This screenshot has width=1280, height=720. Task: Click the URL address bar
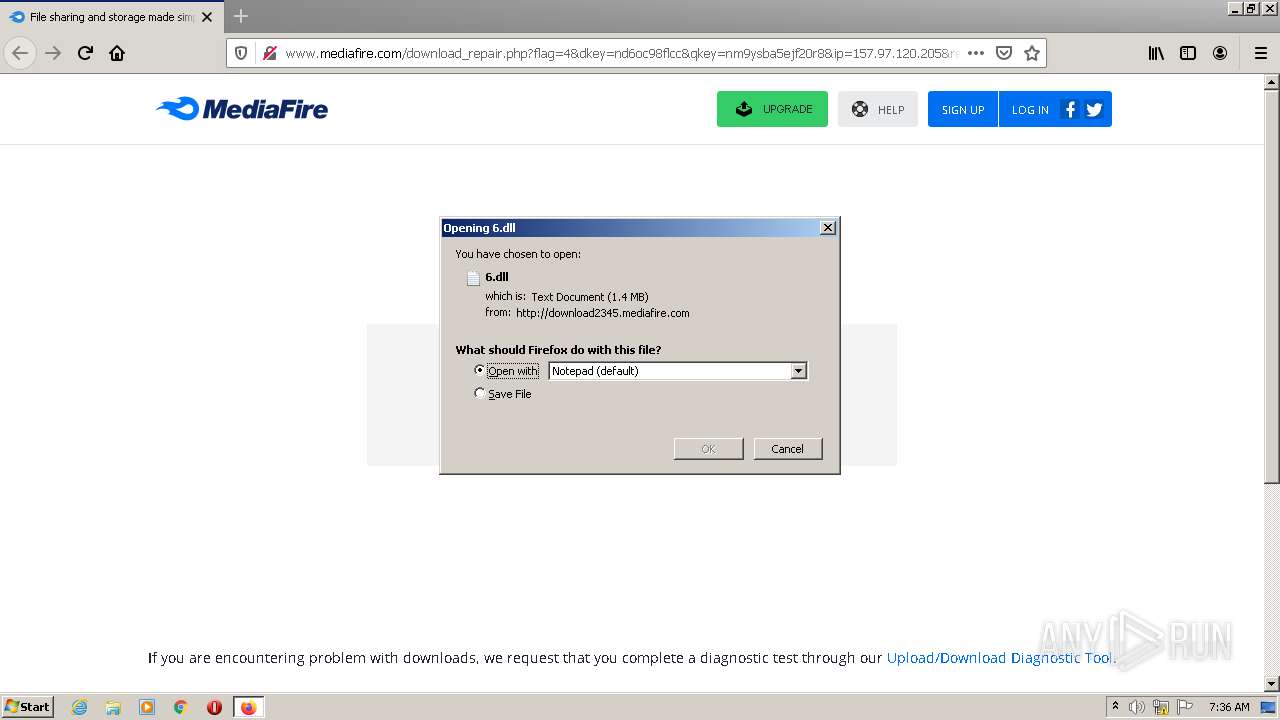620,53
